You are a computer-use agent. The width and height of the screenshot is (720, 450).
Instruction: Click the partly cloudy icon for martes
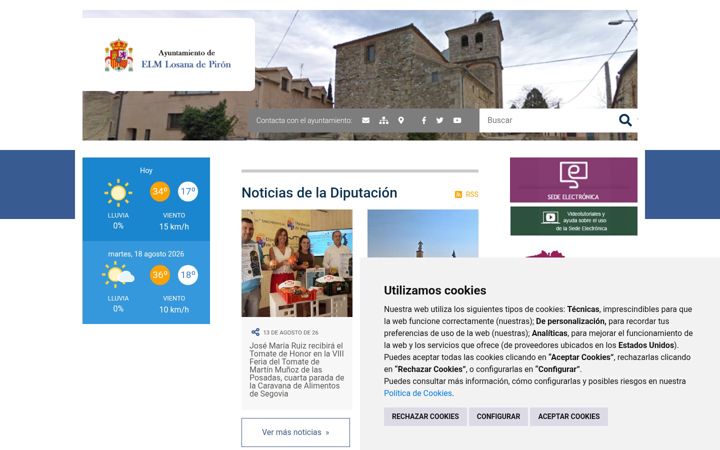click(x=118, y=275)
